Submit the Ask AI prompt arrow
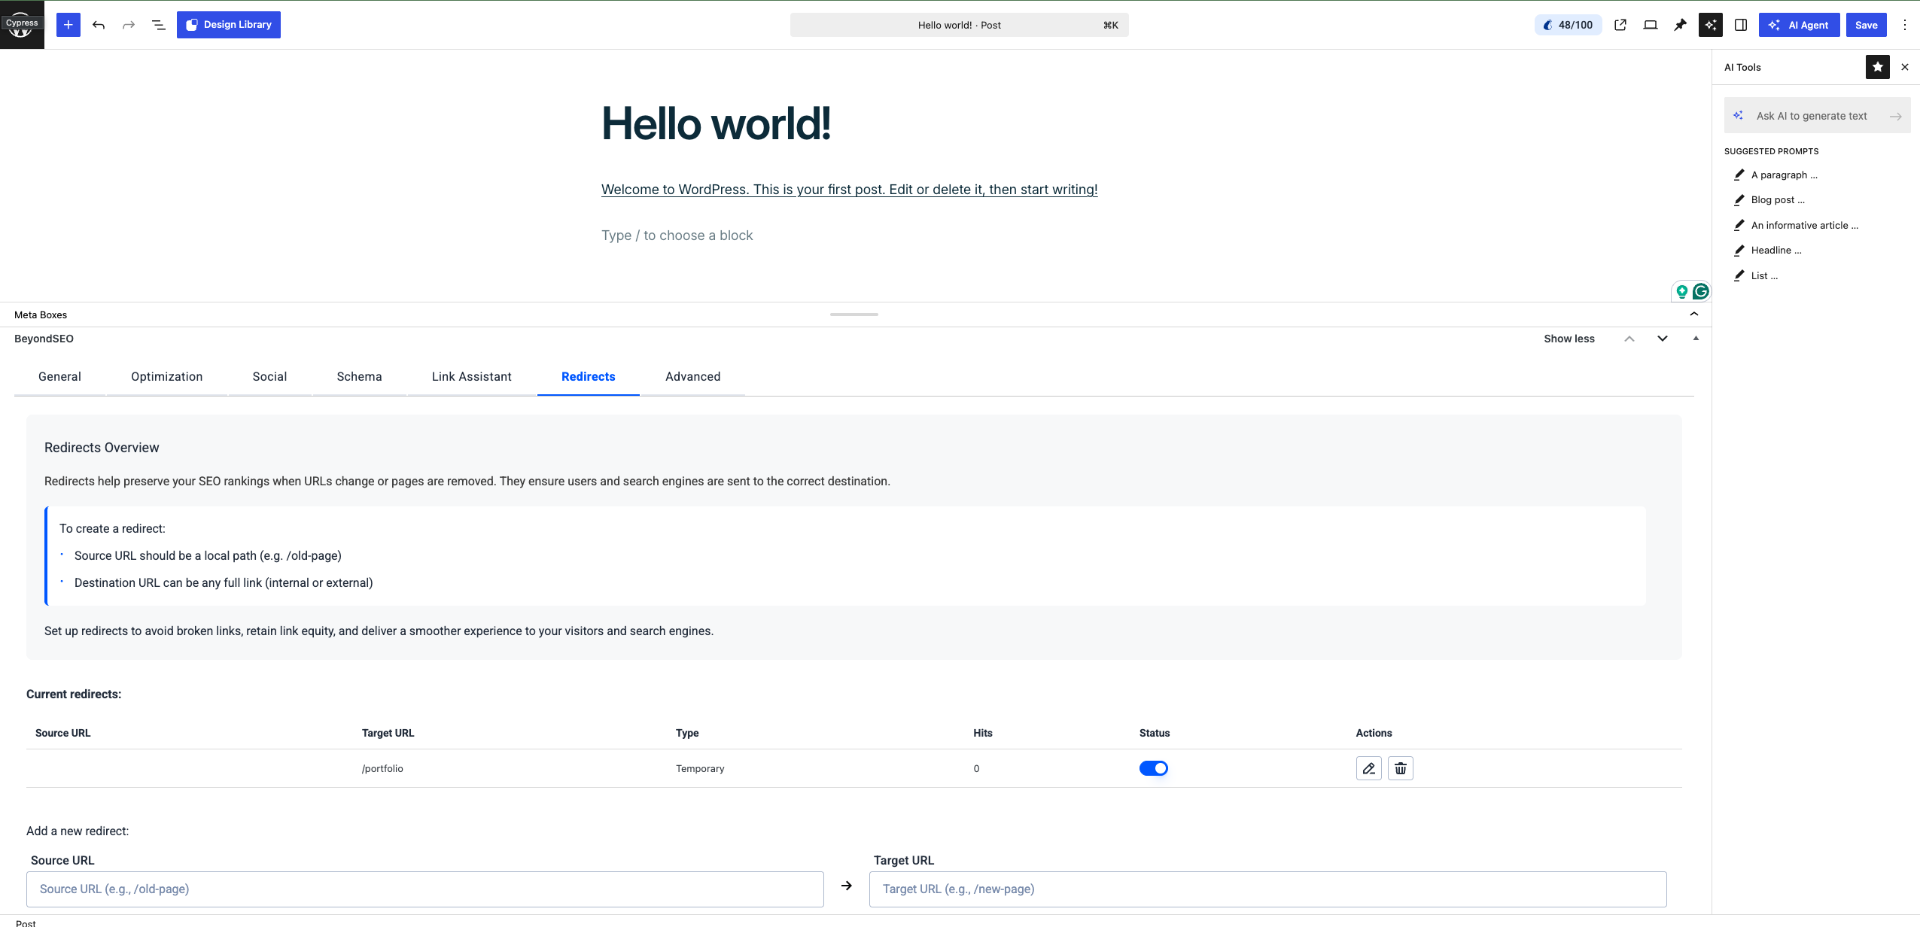Image resolution: width=1920 pixels, height=927 pixels. [x=1895, y=116]
